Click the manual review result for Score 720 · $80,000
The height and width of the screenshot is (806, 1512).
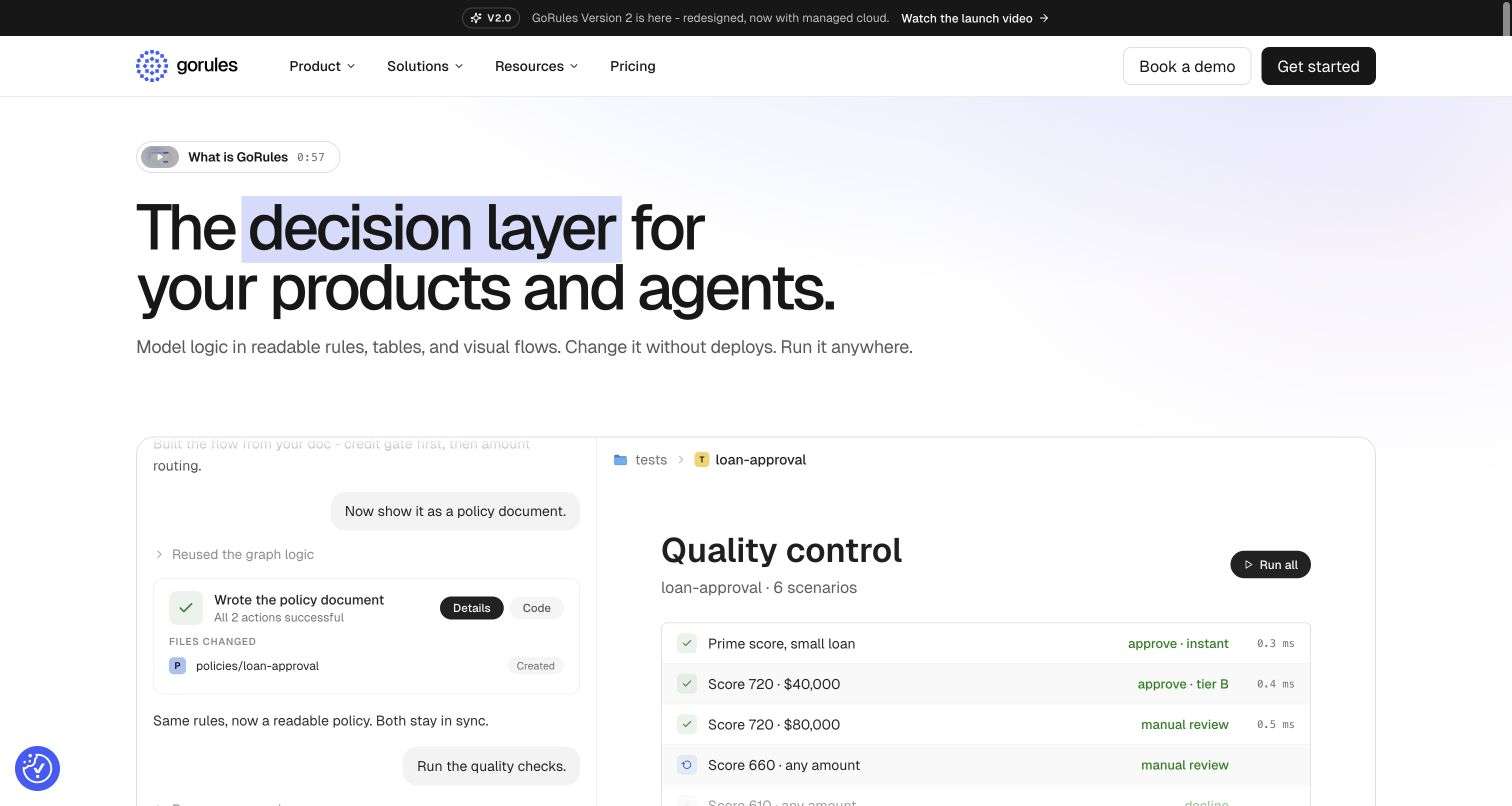1185,725
